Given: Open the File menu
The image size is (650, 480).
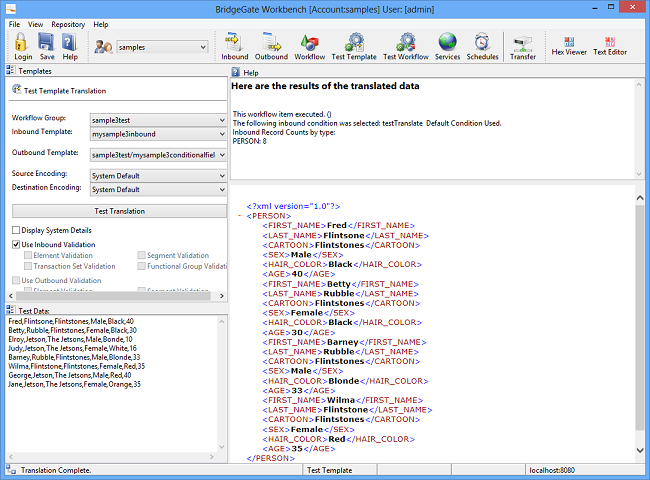Looking at the screenshot, I should (14, 24).
